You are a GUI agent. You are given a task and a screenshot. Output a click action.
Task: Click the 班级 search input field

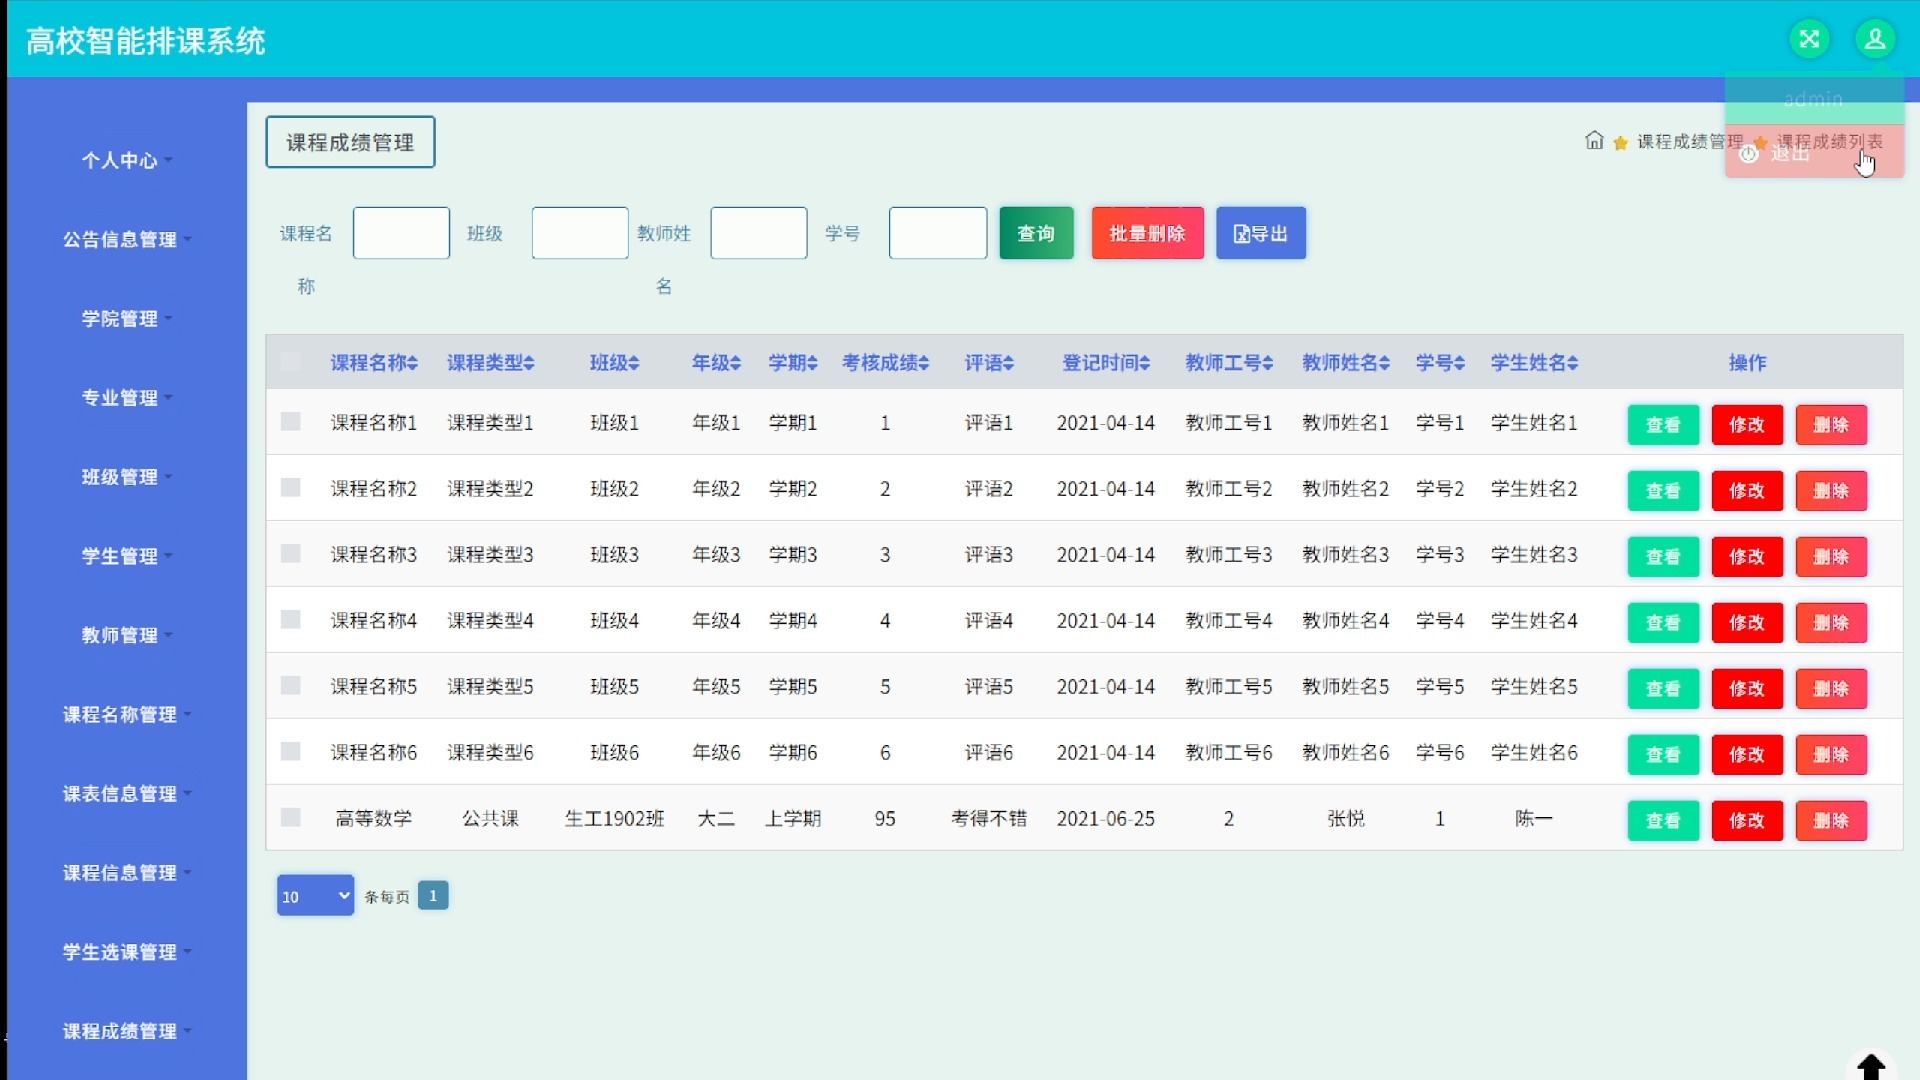pyautogui.click(x=580, y=233)
